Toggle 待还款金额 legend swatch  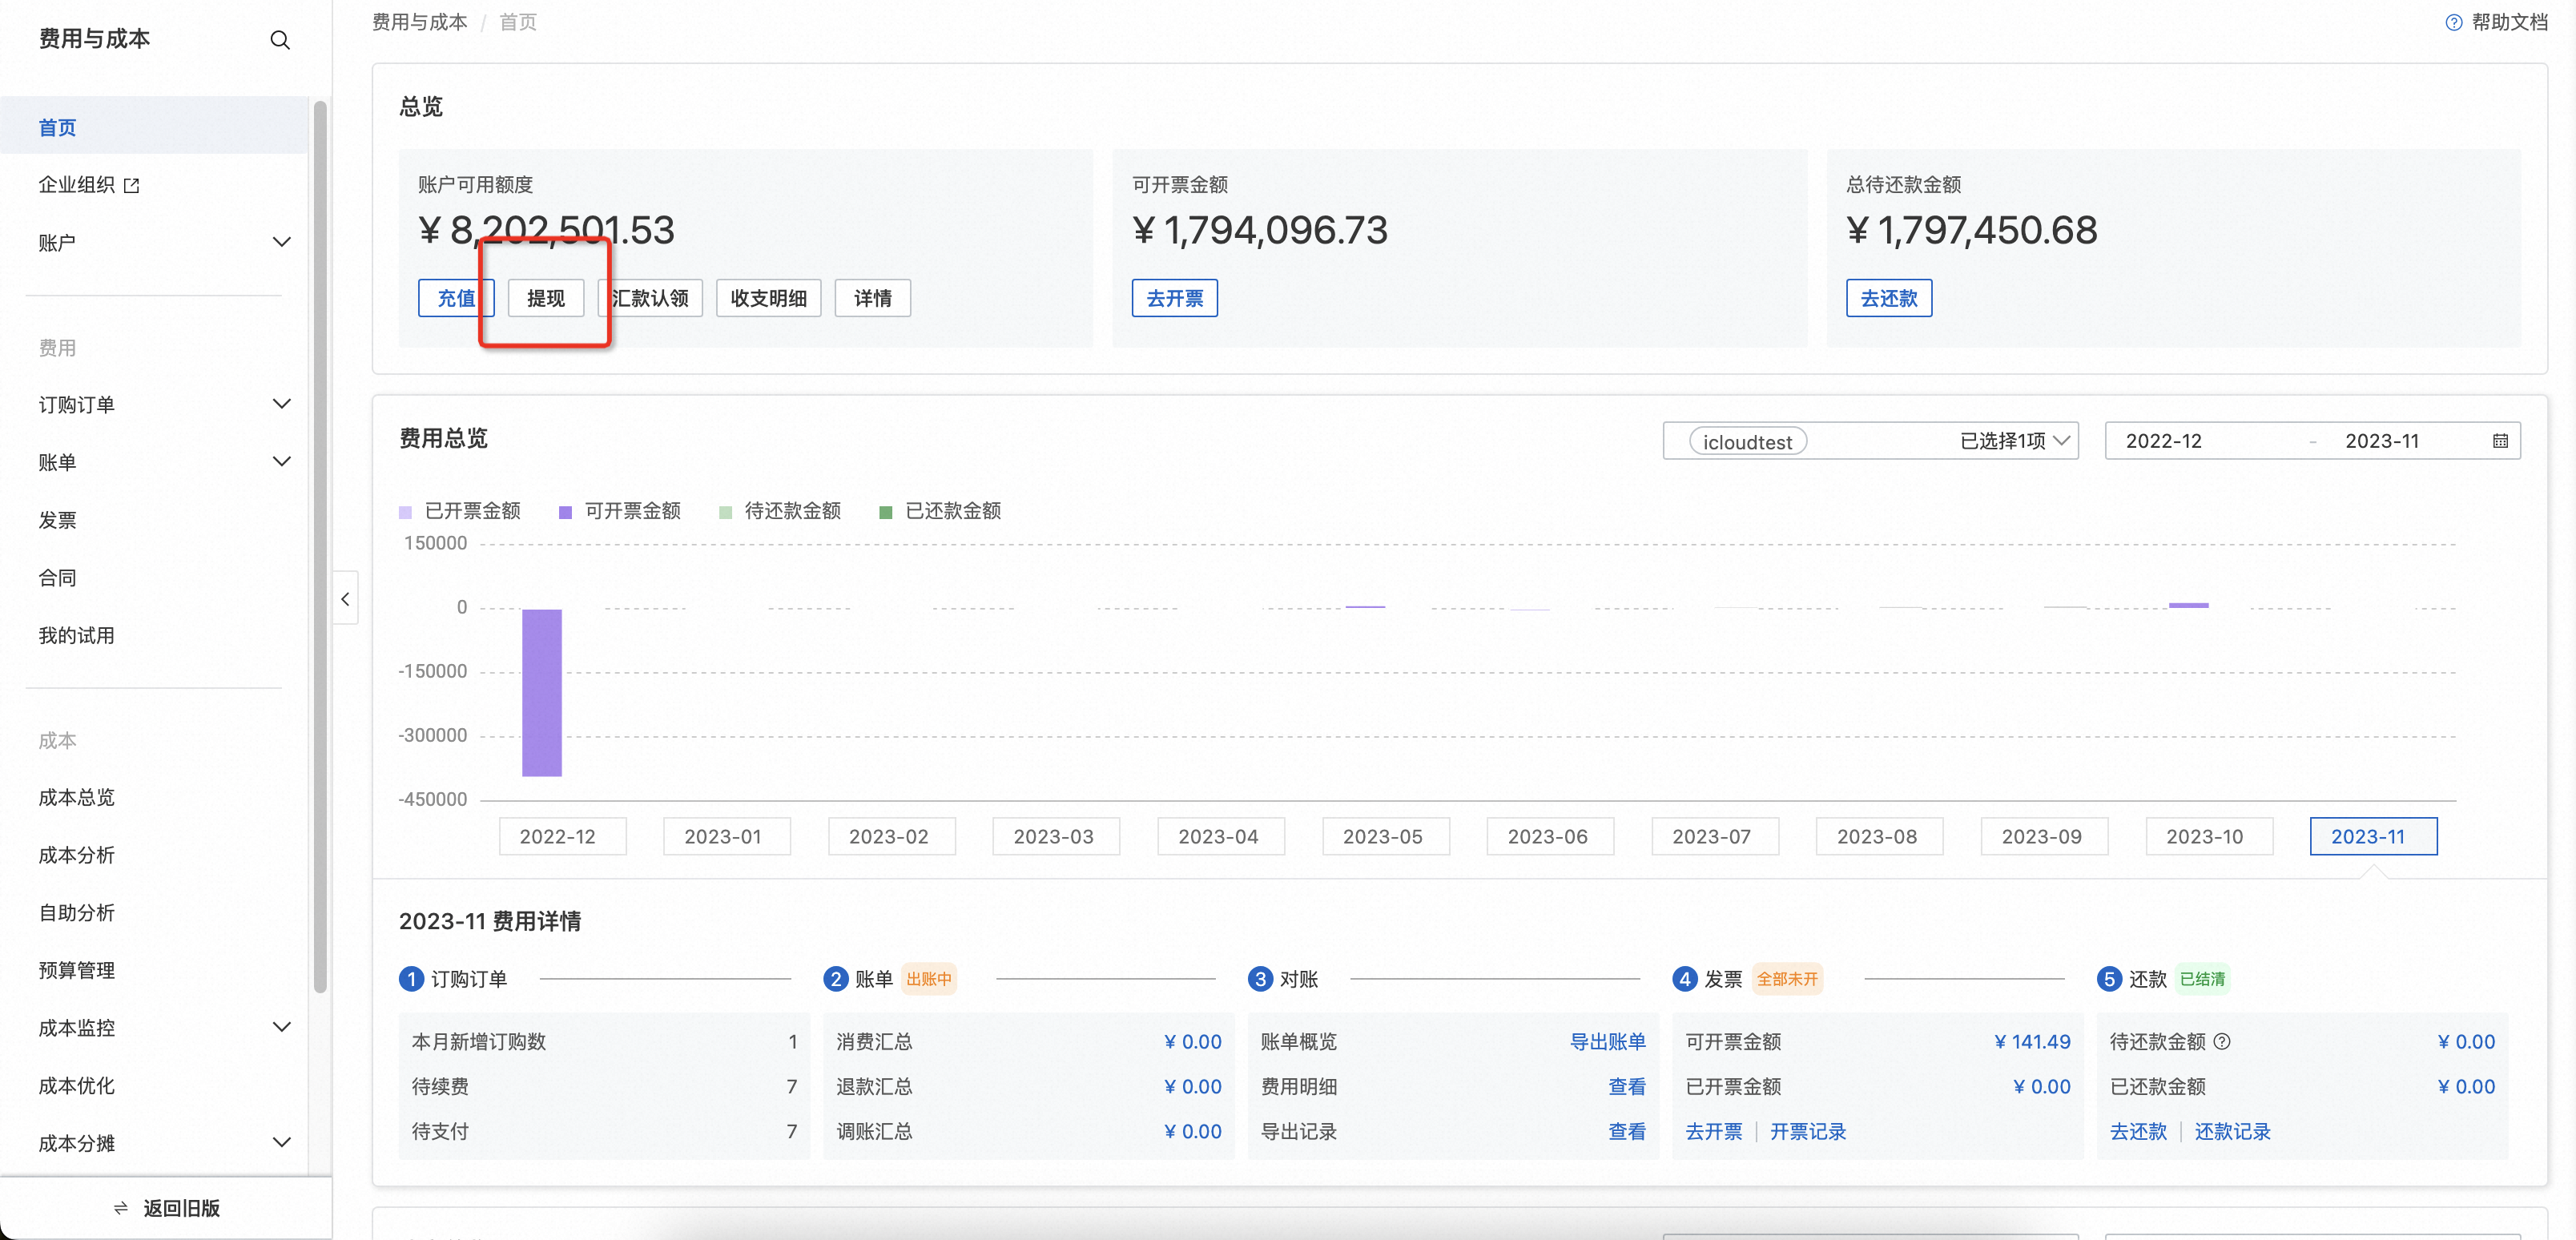coord(725,512)
